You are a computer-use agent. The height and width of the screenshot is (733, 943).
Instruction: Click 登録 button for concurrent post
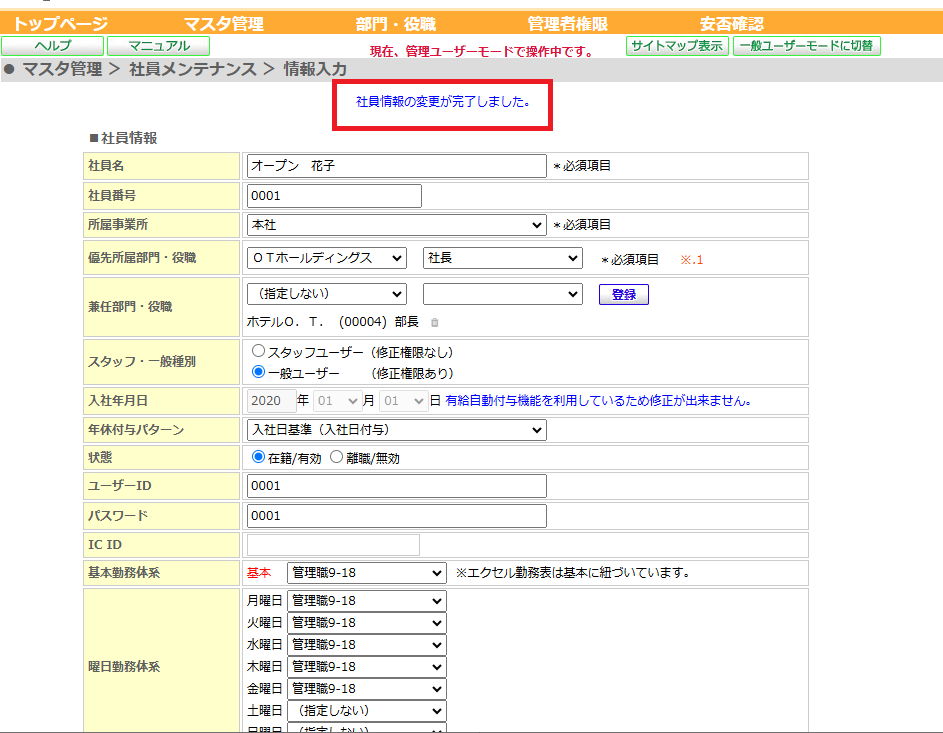[x=624, y=295]
